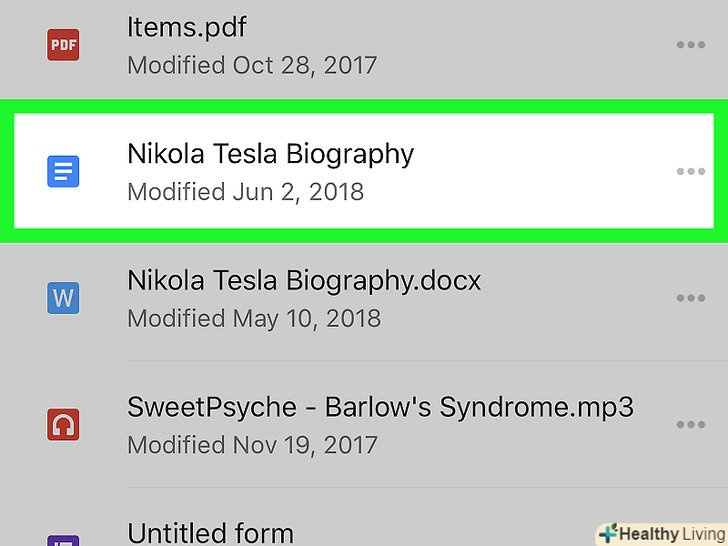Tap the Modified Oct 28, 2017 text
The height and width of the screenshot is (546, 728).
(x=252, y=66)
